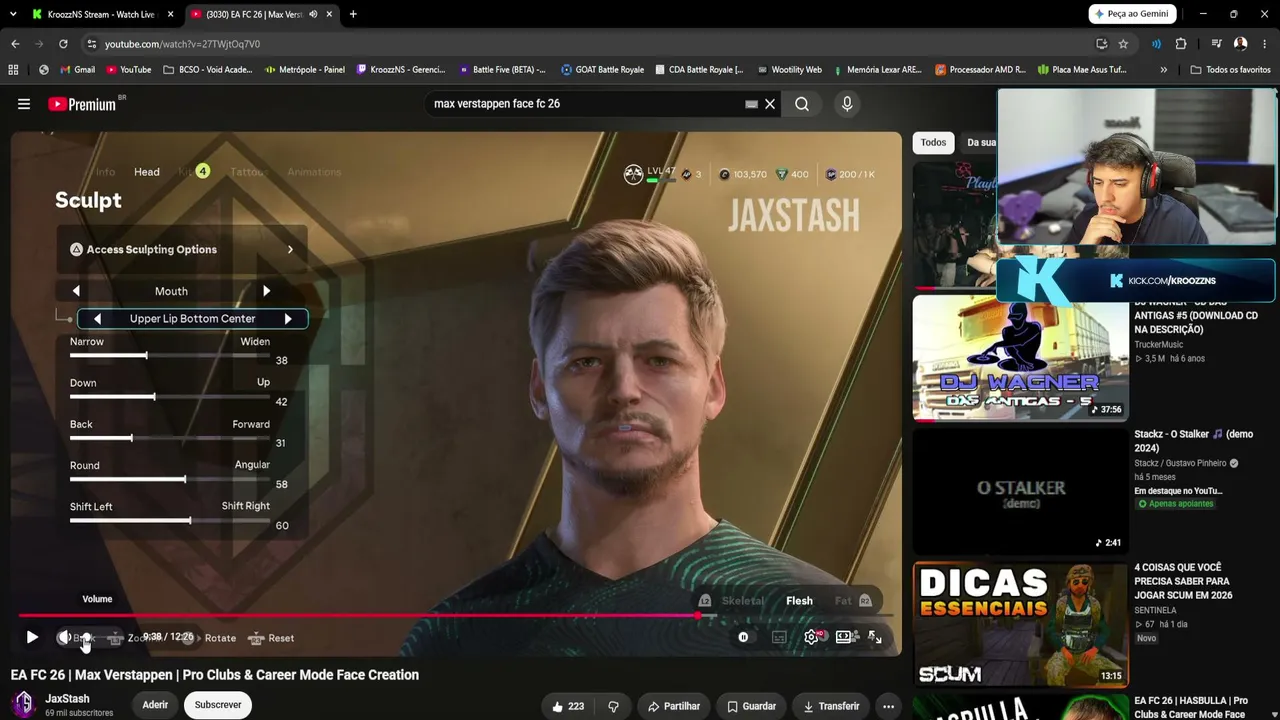Open the GOAT Battle Royale bookmark
The width and height of the screenshot is (1280, 720).
click(602, 70)
